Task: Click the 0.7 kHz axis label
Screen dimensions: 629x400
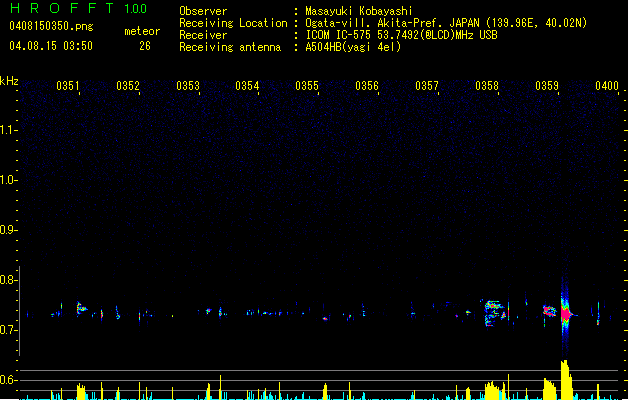Action: [x=9, y=330]
